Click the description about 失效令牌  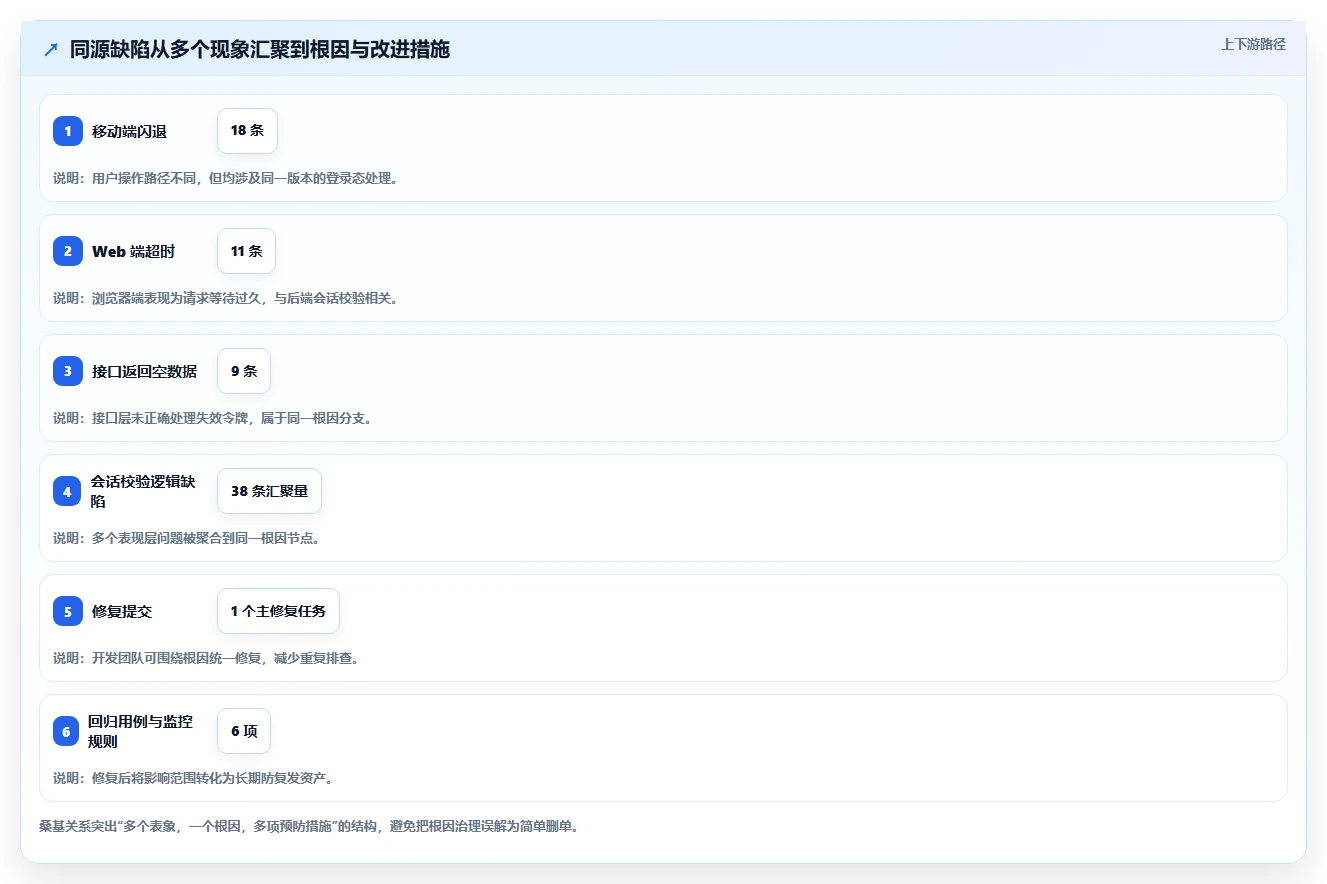click(x=213, y=418)
